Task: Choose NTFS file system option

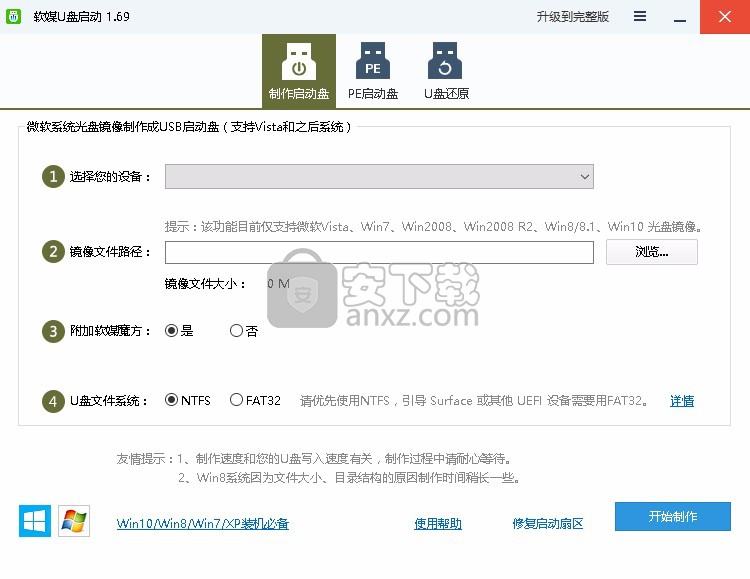Action: pyautogui.click(x=188, y=400)
